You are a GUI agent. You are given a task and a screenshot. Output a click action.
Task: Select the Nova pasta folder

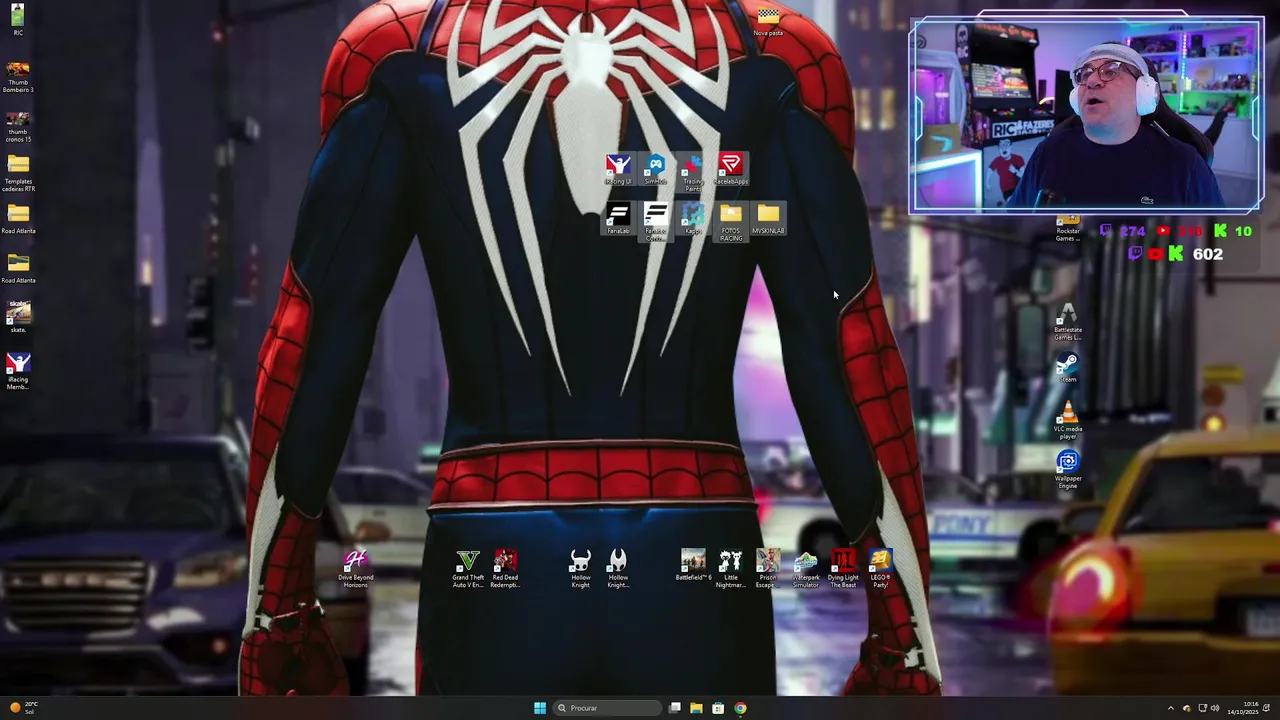click(x=768, y=21)
